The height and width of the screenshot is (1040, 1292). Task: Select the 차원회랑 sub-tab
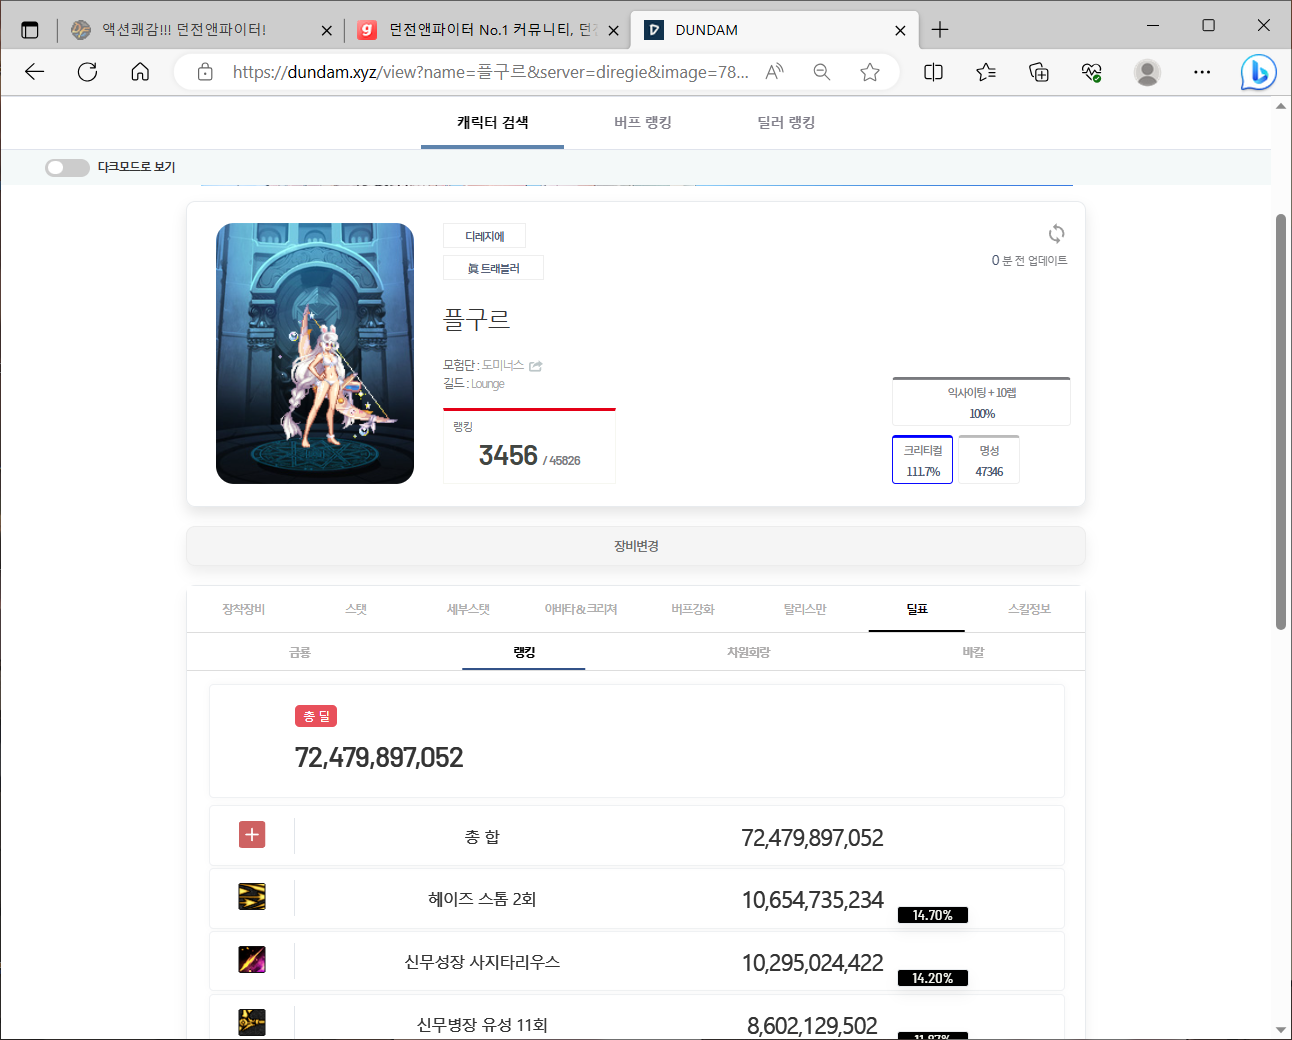(748, 652)
